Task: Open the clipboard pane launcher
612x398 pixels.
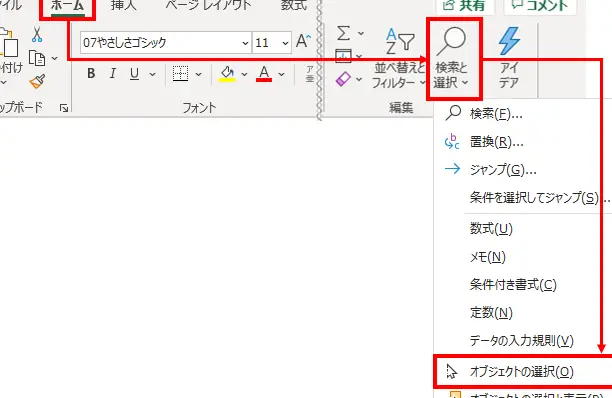Action: [x=64, y=108]
